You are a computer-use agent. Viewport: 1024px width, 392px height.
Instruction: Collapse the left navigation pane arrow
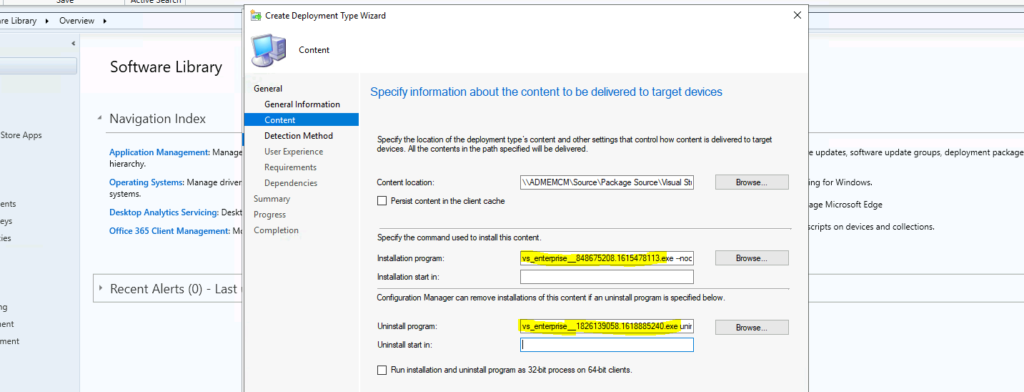73,43
